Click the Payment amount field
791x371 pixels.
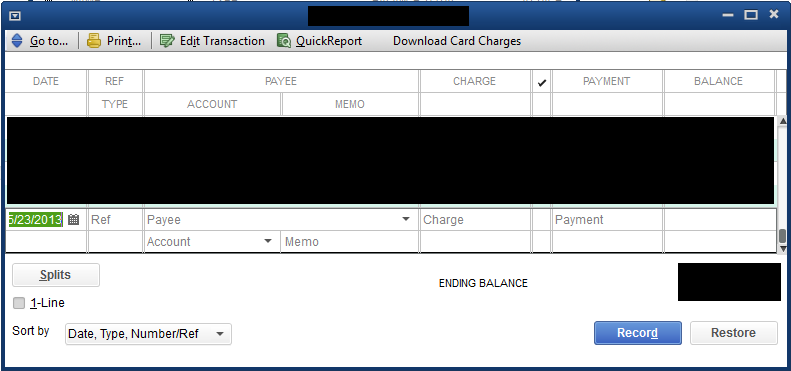click(607, 220)
